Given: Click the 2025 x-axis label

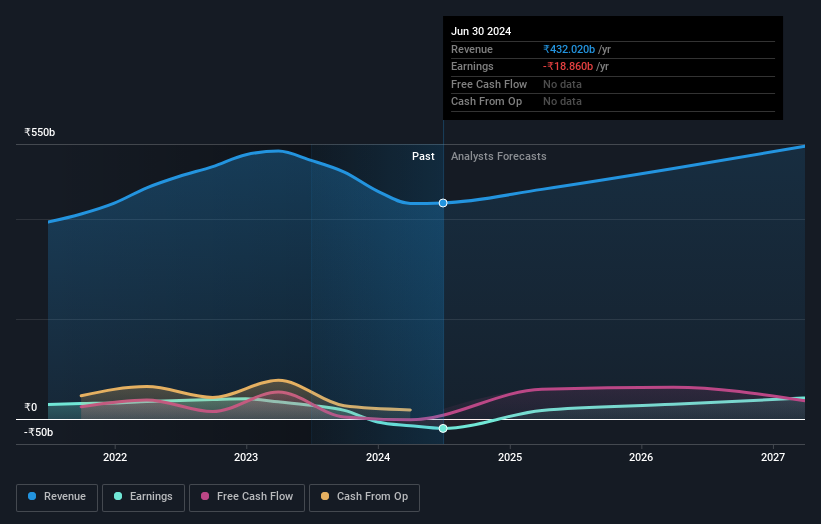Looking at the screenshot, I should click(510, 458).
